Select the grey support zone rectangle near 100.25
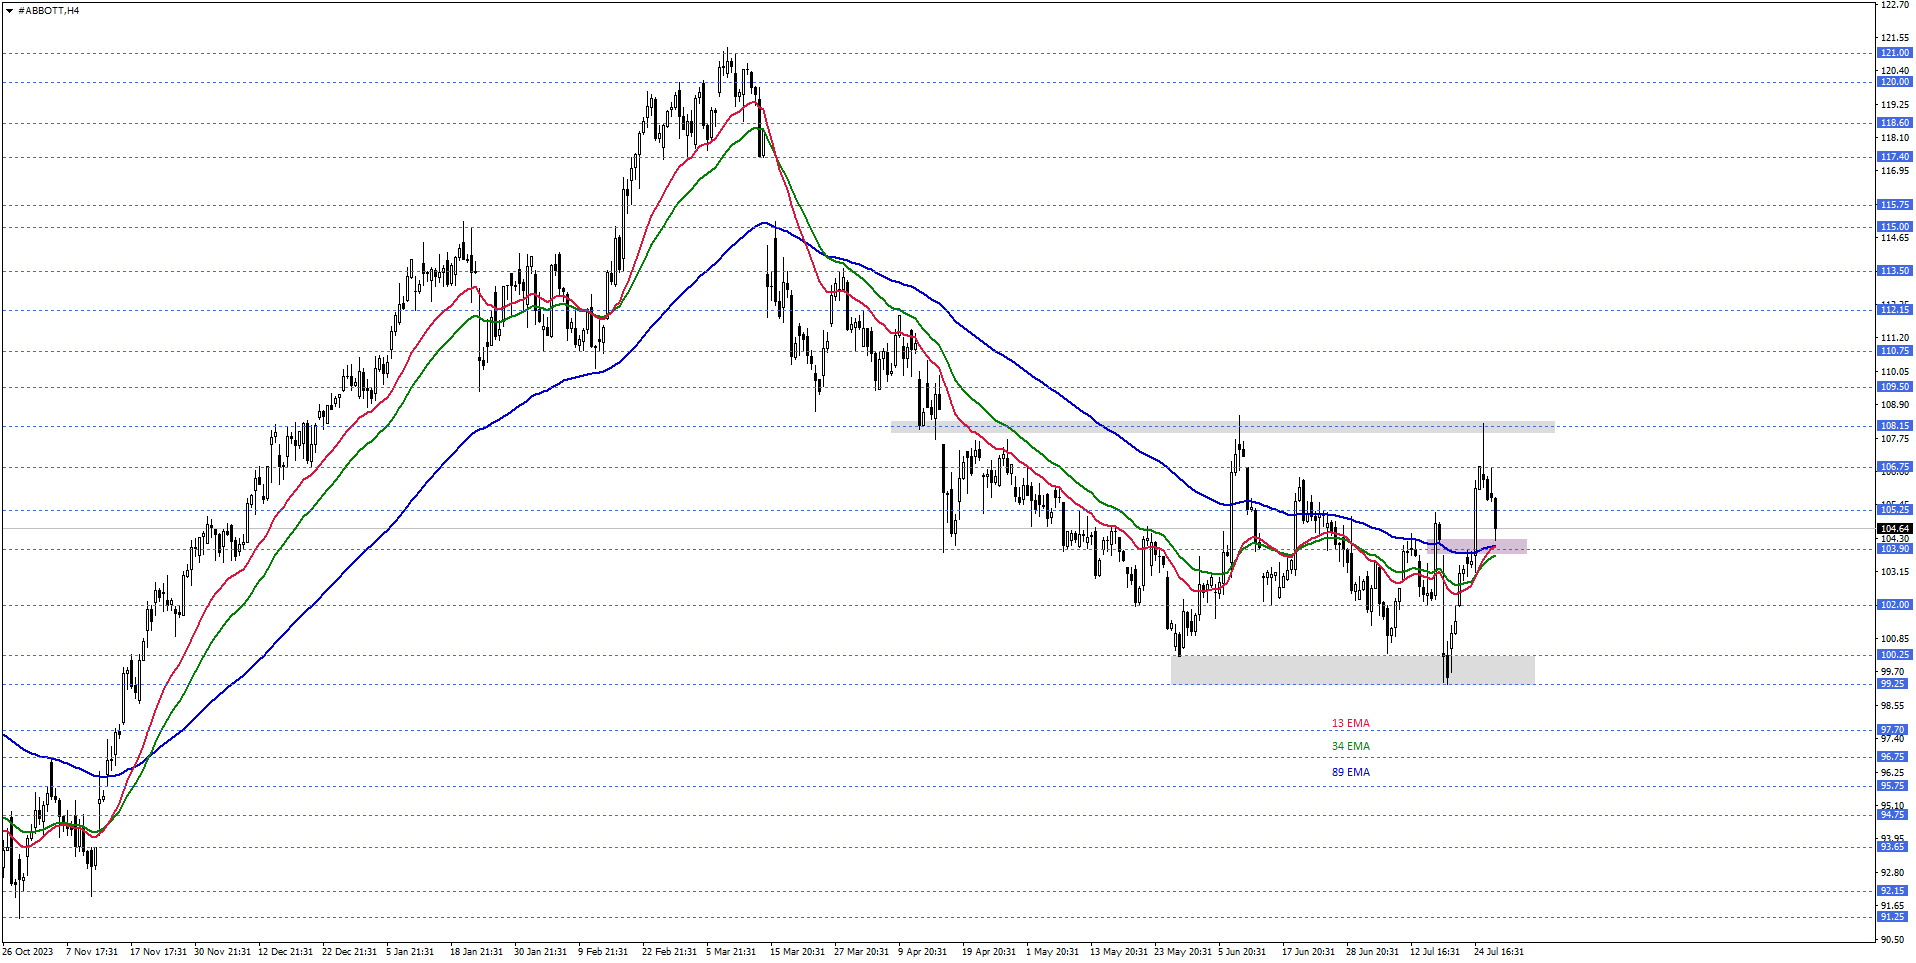The width and height of the screenshot is (1916, 963). coord(1352,670)
